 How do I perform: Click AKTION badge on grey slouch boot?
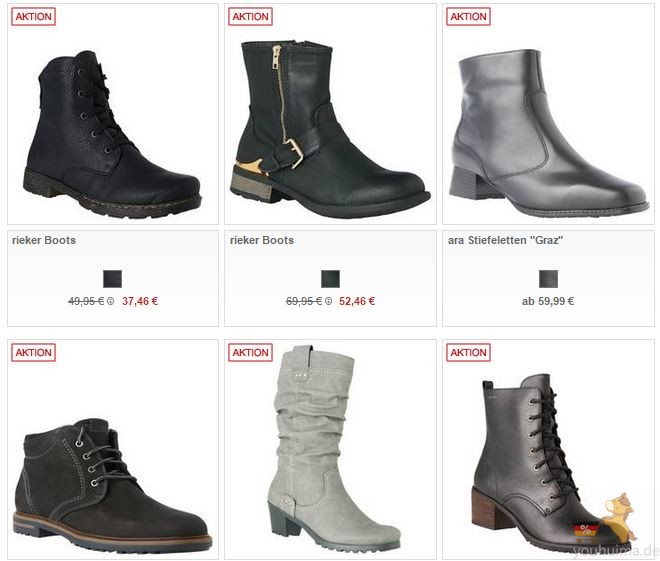click(x=250, y=353)
